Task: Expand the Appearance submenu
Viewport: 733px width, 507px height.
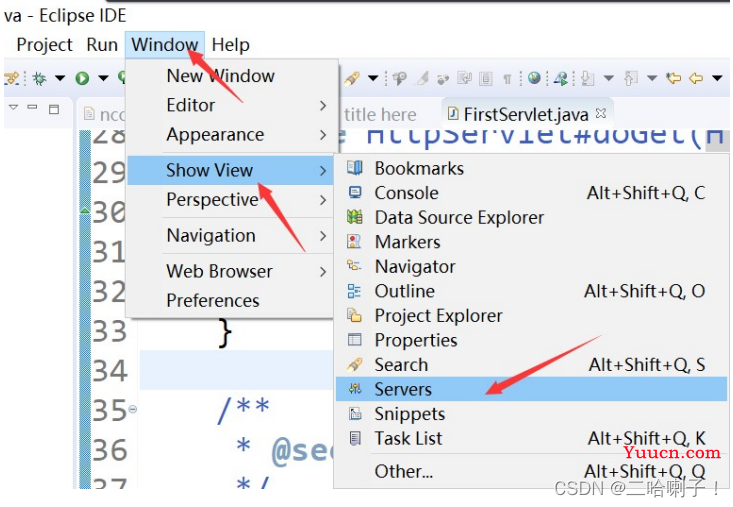Action: click(x=232, y=135)
